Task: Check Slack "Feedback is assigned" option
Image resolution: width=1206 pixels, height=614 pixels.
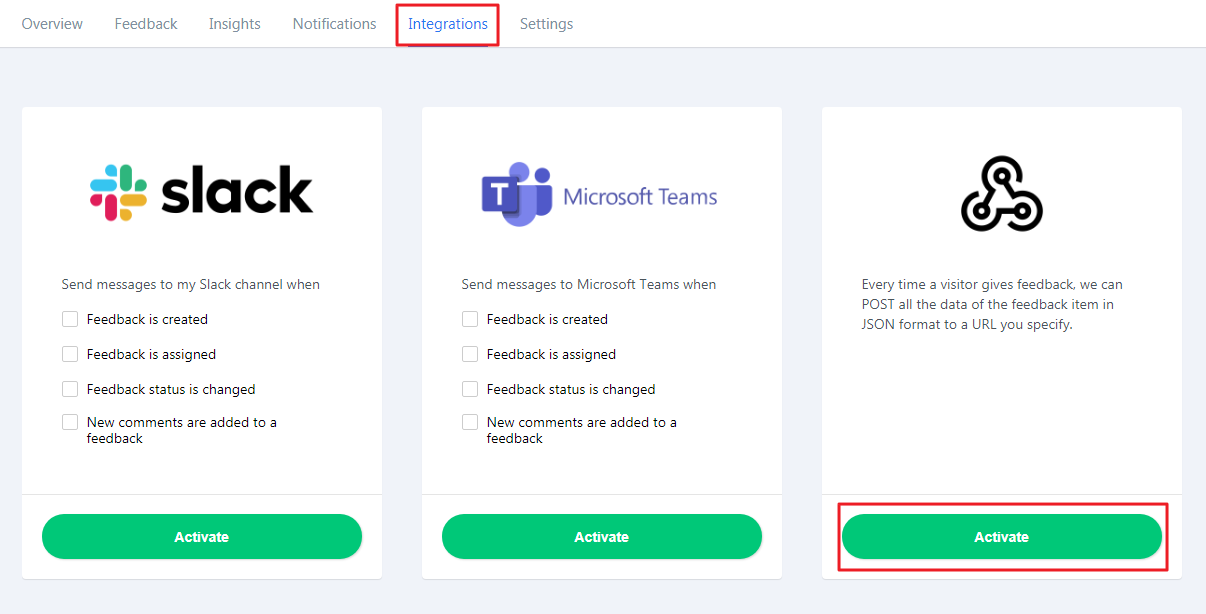Action: click(70, 354)
